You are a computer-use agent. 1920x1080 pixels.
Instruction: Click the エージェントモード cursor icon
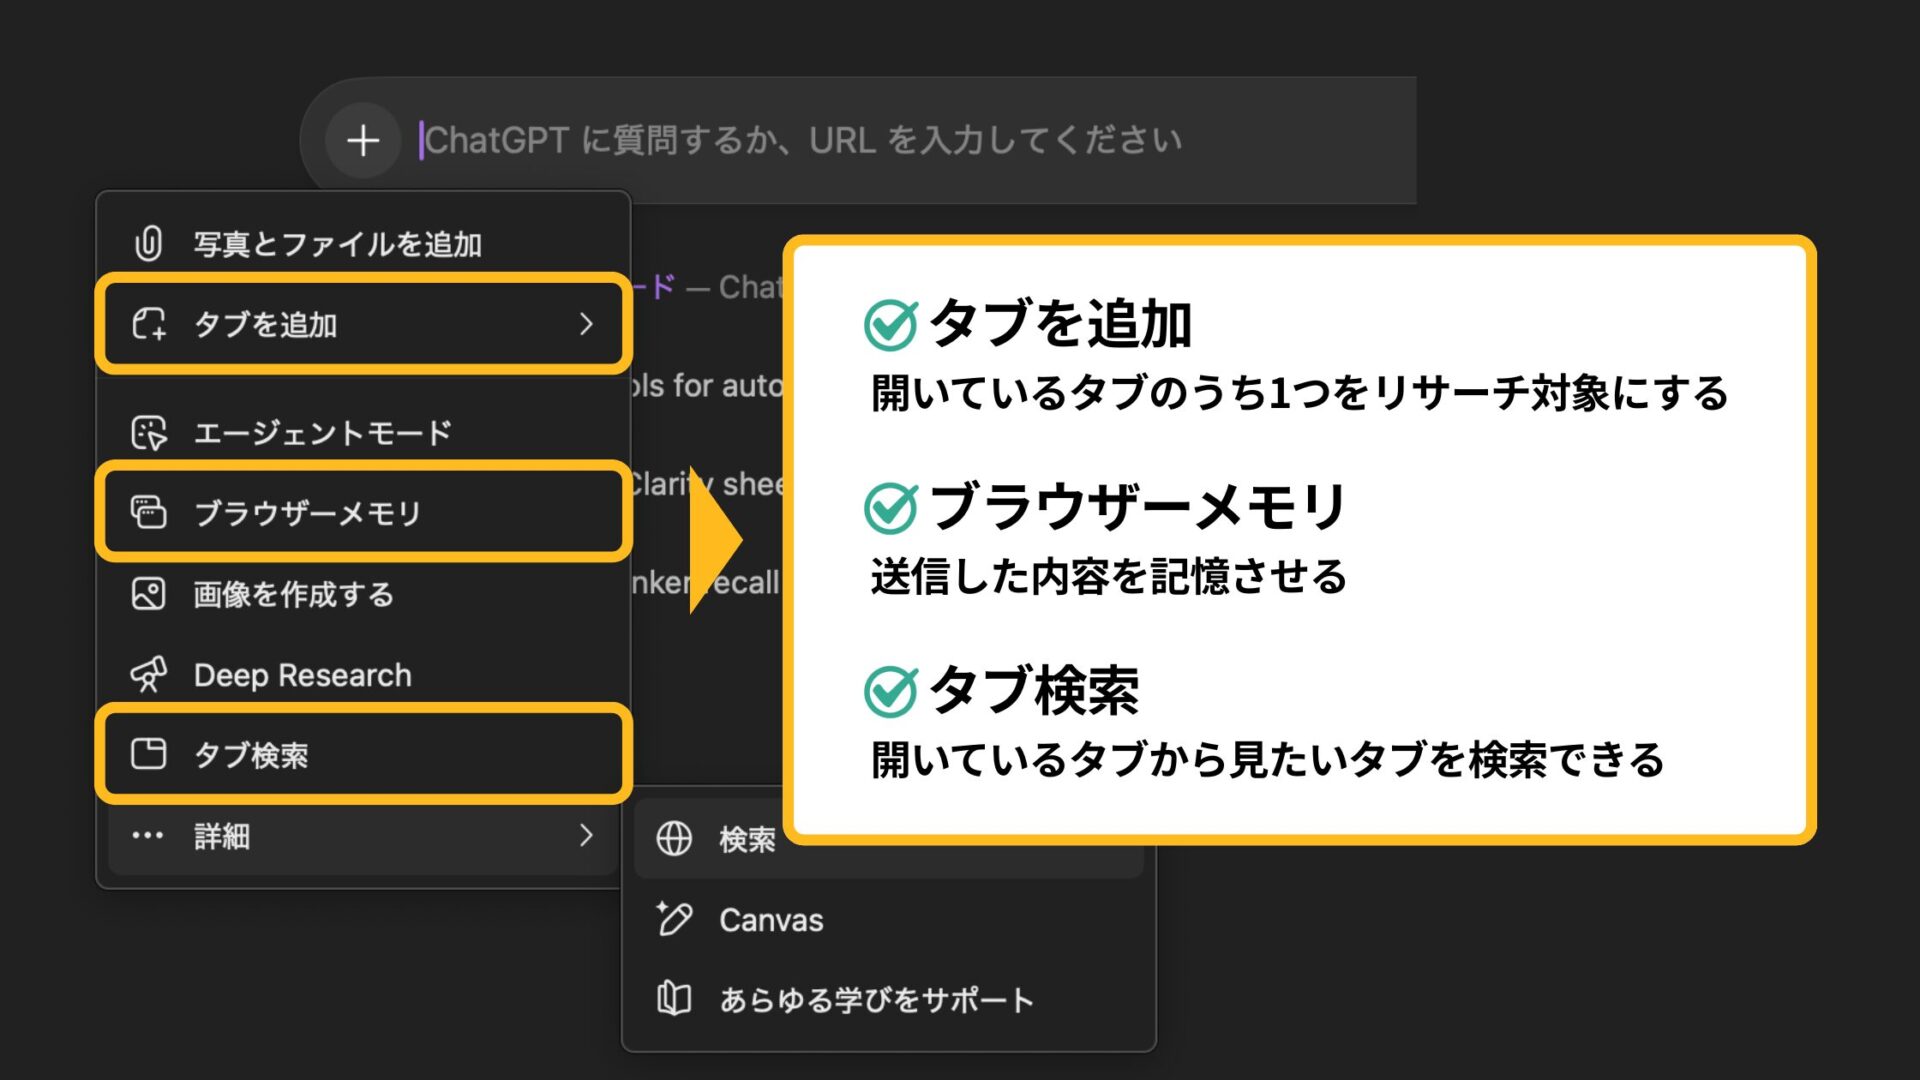[x=148, y=433]
